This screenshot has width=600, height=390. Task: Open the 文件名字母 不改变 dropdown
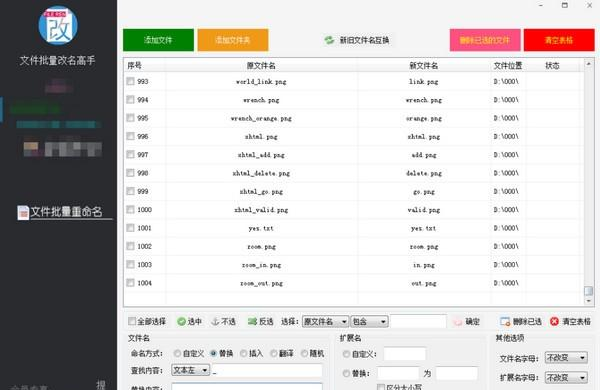point(566,358)
